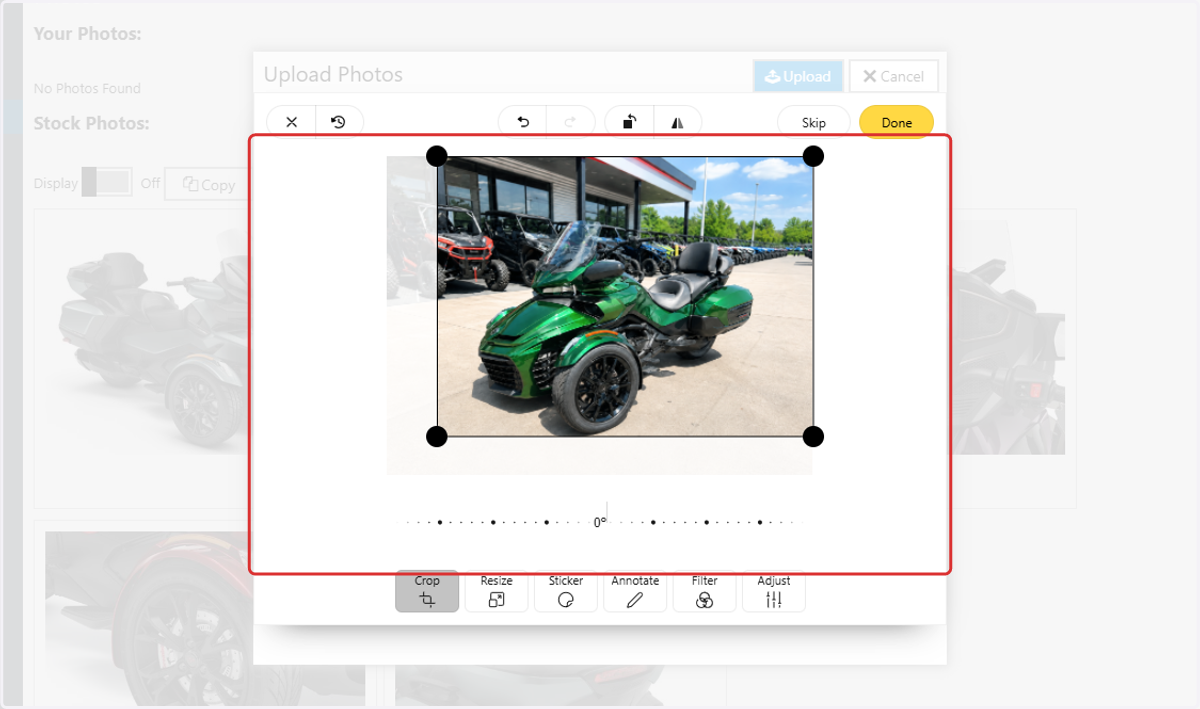Click the top-left crop handle
This screenshot has width=1200, height=709.
[437, 156]
